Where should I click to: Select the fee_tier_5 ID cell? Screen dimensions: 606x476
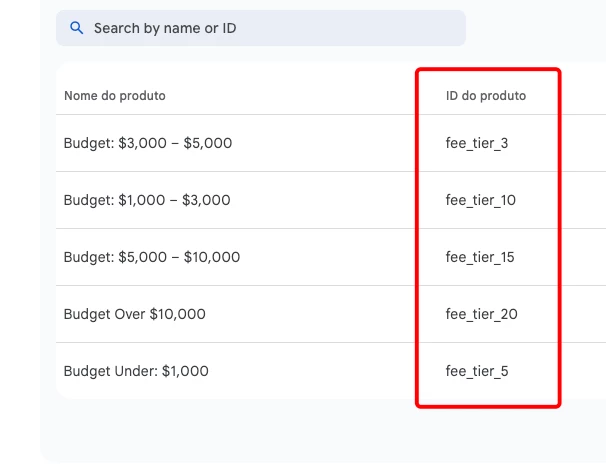(477, 371)
